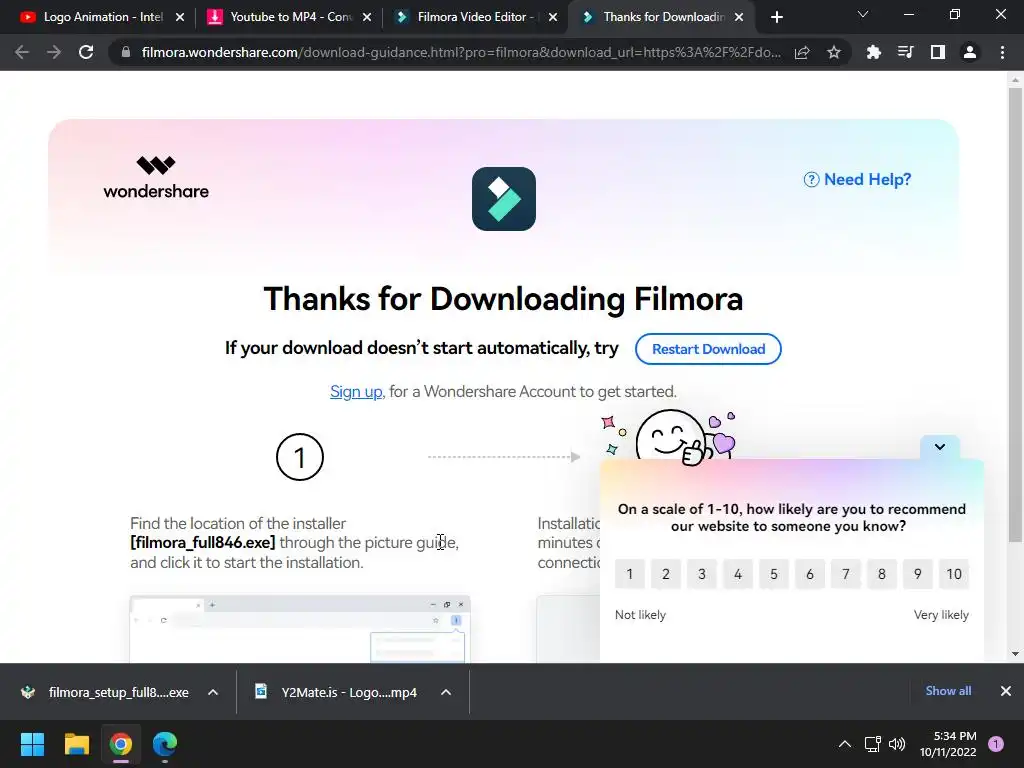This screenshot has width=1024, height=768.
Task: Open the Extensions puzzle icon
Action: click(x=873, y=52)
